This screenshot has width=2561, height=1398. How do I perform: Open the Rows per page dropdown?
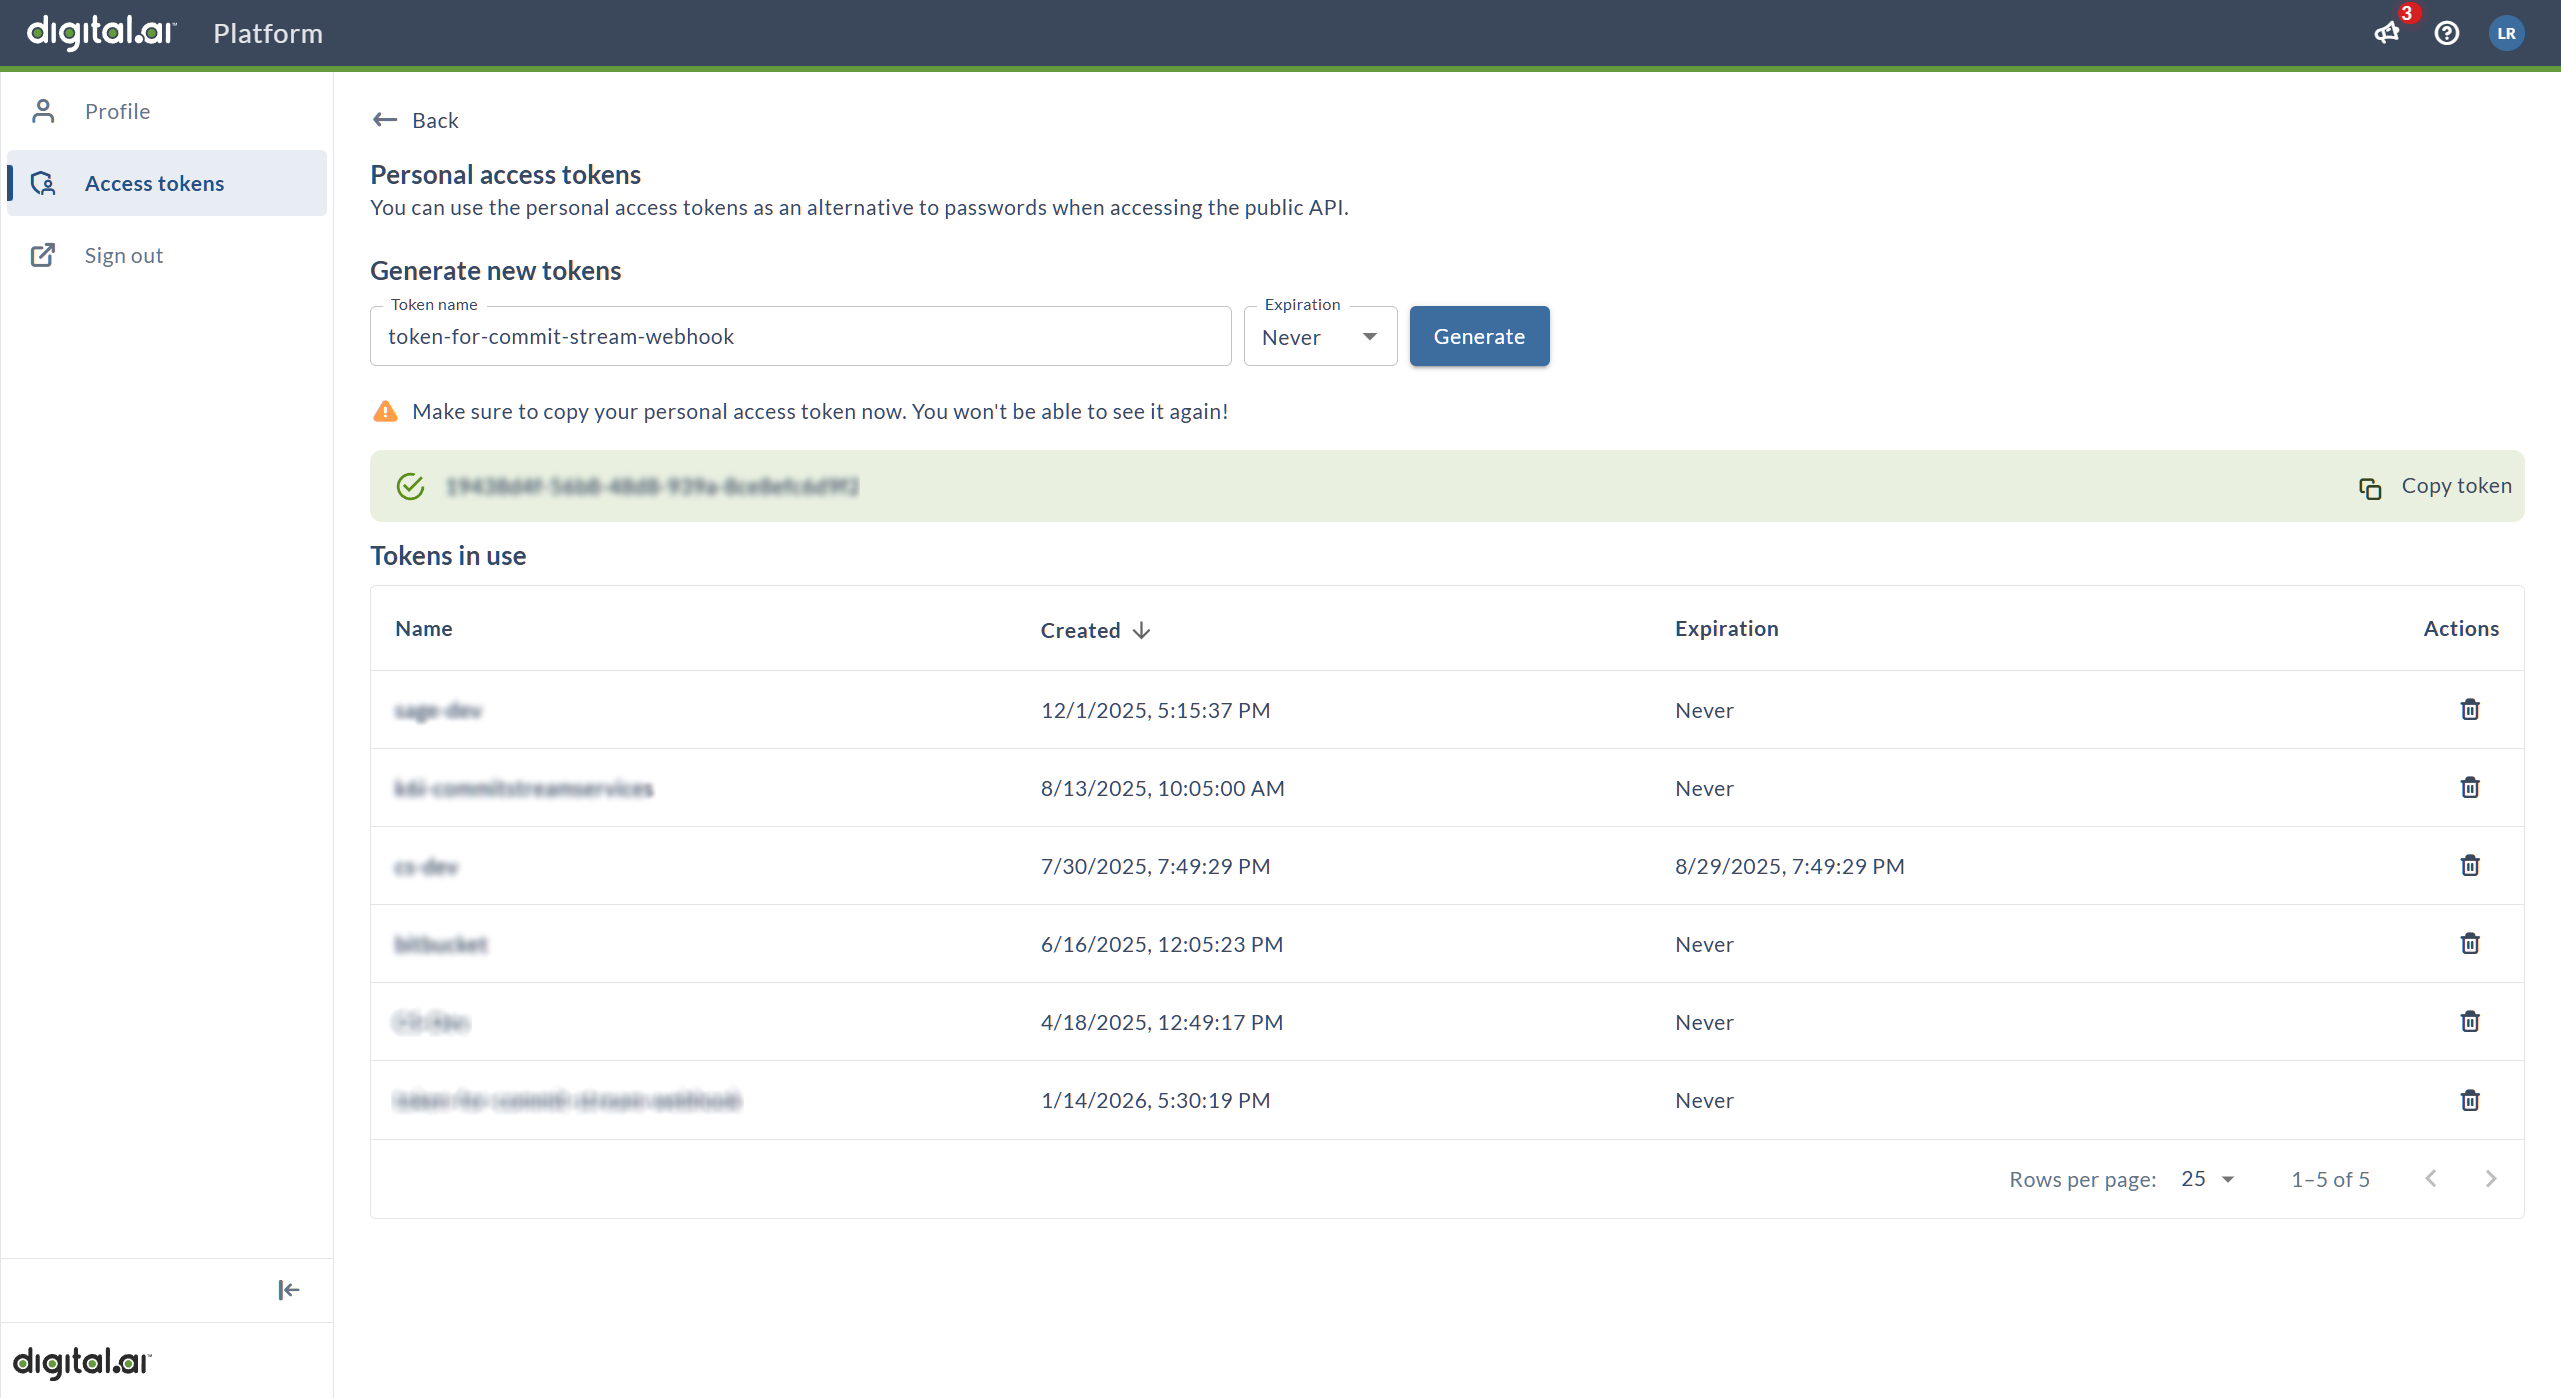tap(2204, 1179)
